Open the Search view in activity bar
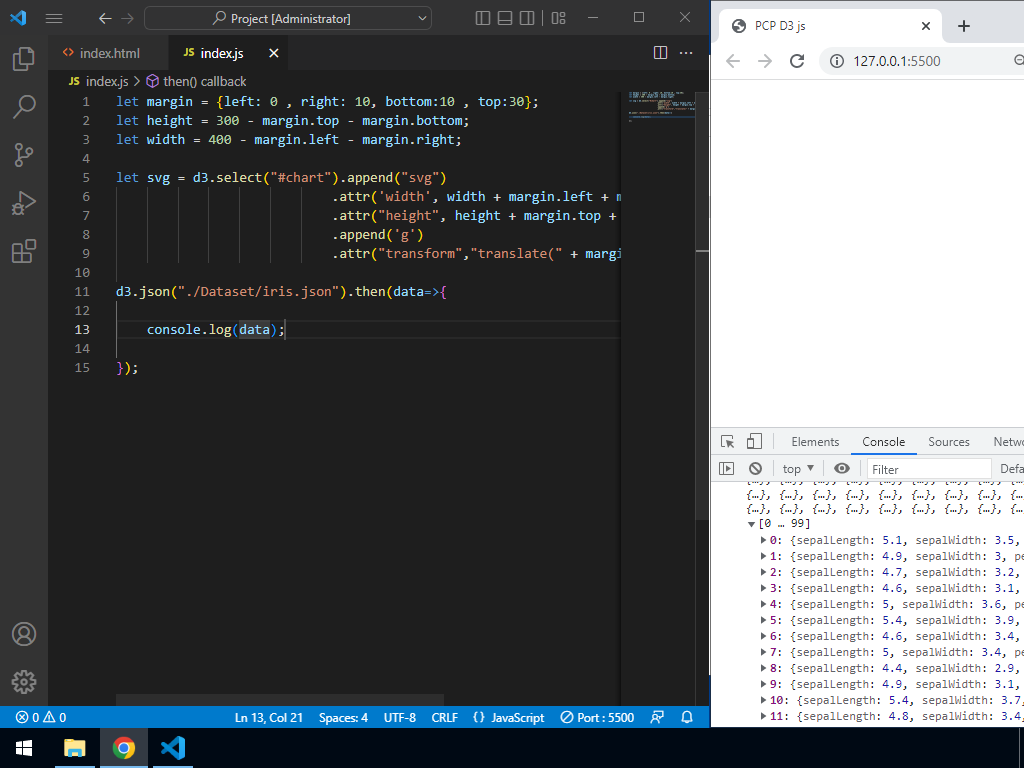This screenshot has width=1024, height=768. coord(24,106)
